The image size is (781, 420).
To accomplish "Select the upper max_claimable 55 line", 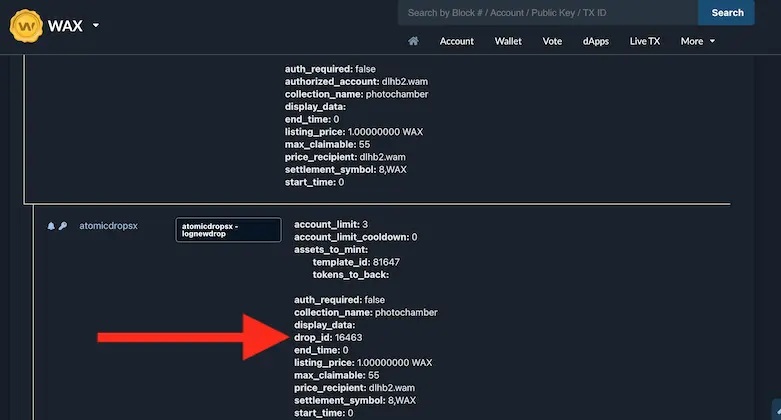I will click(327, 144).
